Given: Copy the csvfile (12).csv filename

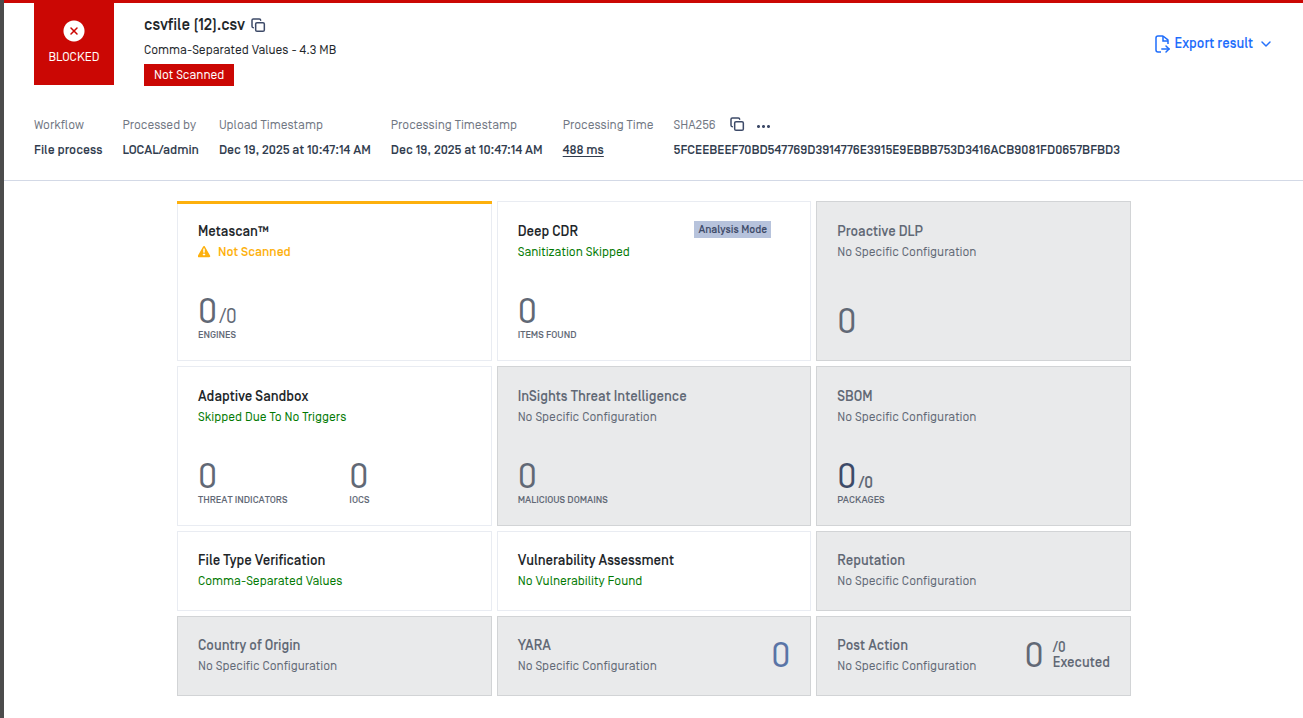Looking at the screenshot, I should 258,25.
